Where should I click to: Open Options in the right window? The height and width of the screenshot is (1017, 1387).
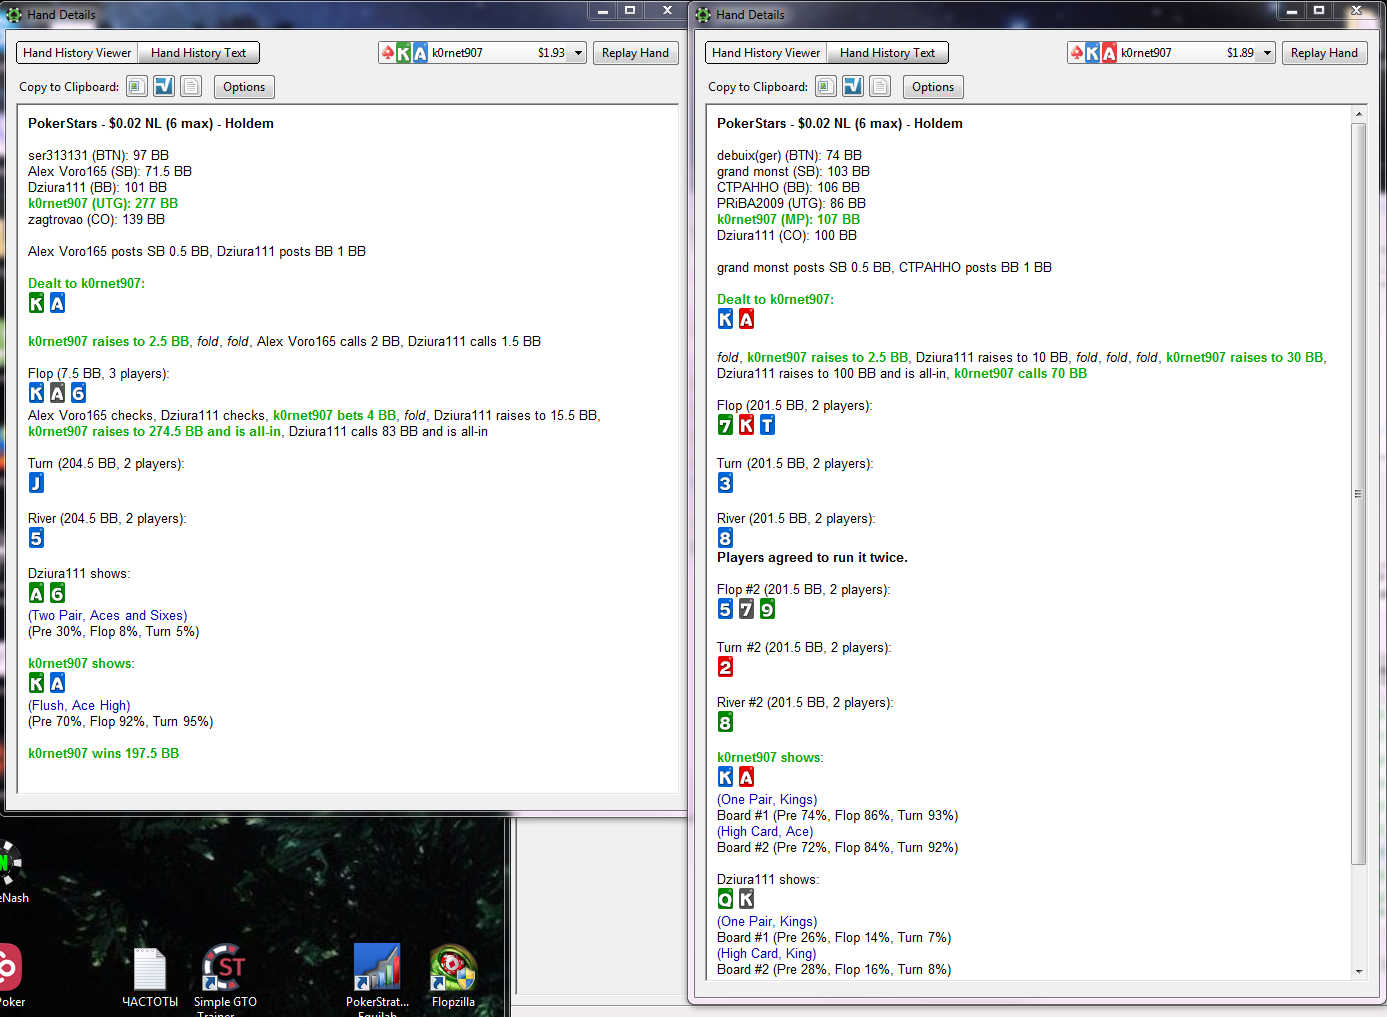click(933, 87)
